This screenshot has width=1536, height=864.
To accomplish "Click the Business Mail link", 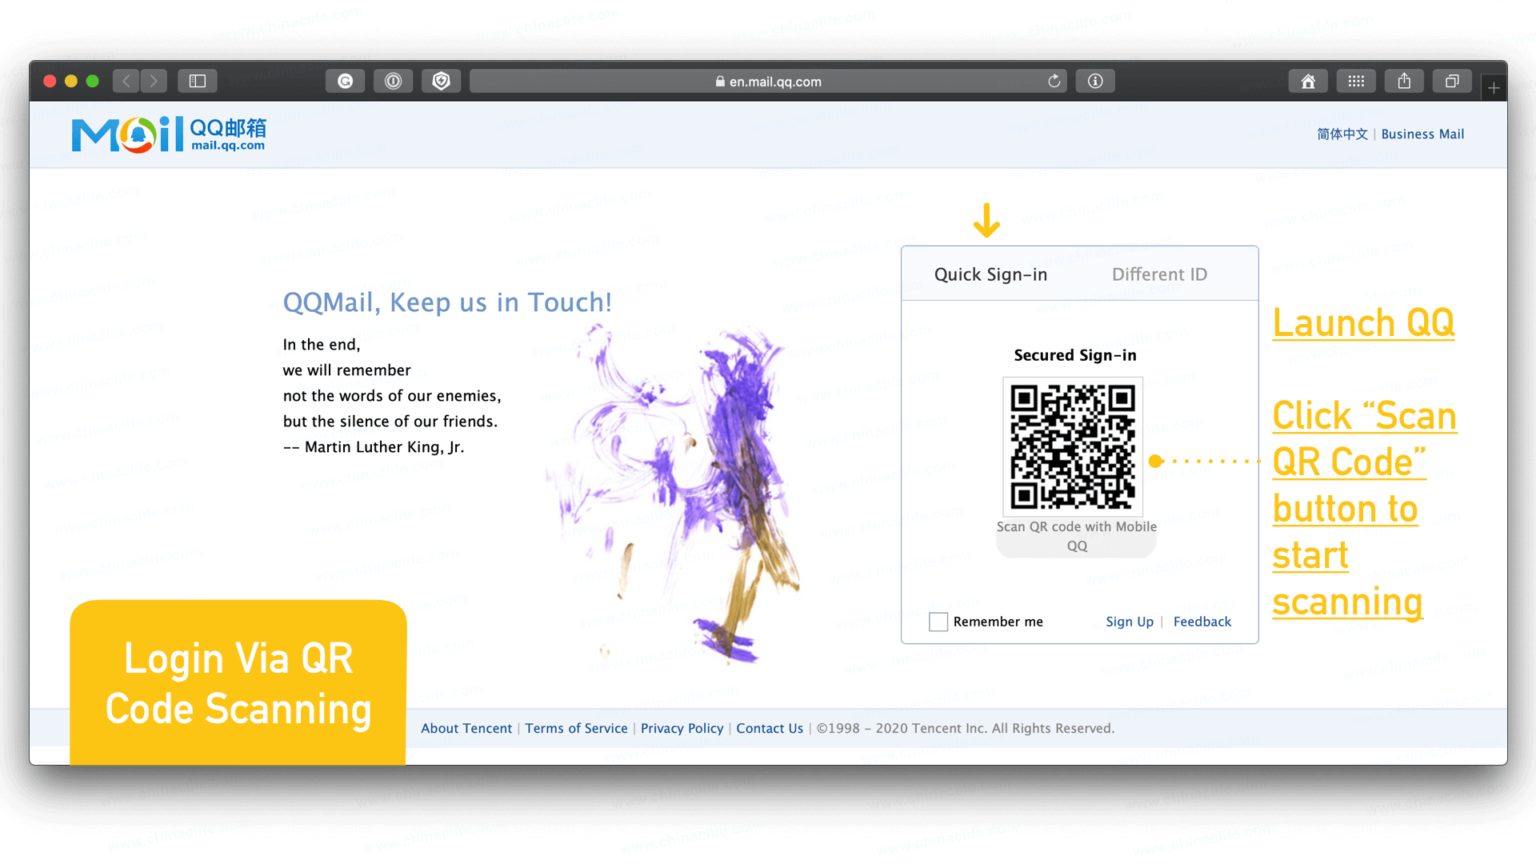I will point(1422,133).
